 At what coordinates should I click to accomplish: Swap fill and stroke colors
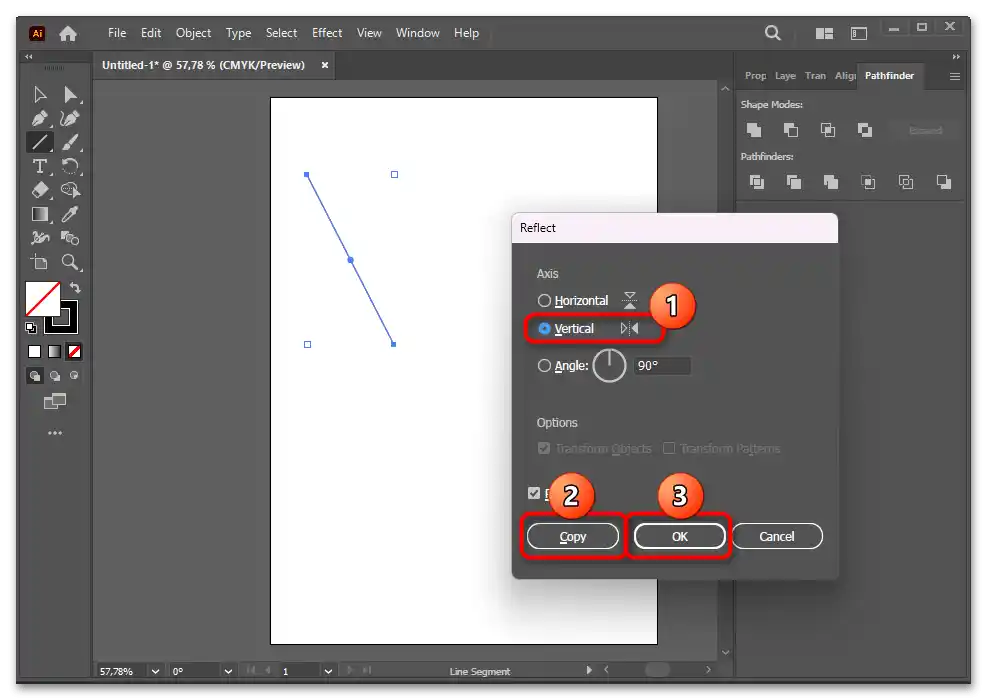coord(75,288)
